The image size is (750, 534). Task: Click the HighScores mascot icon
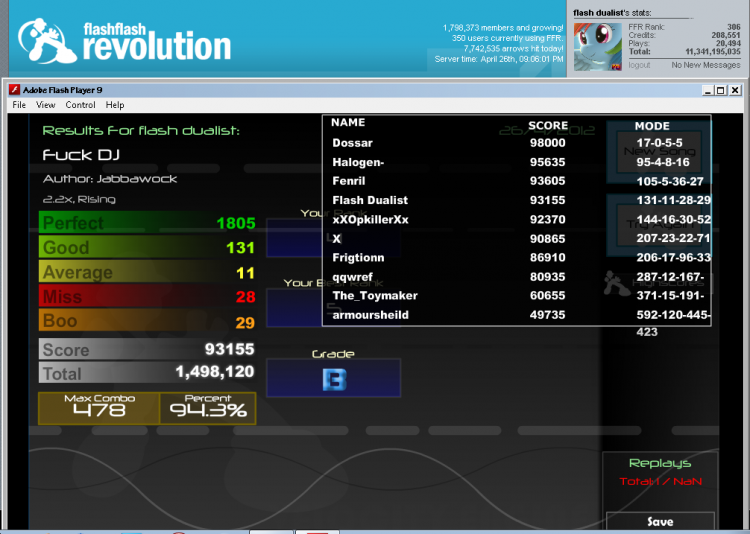616,283
